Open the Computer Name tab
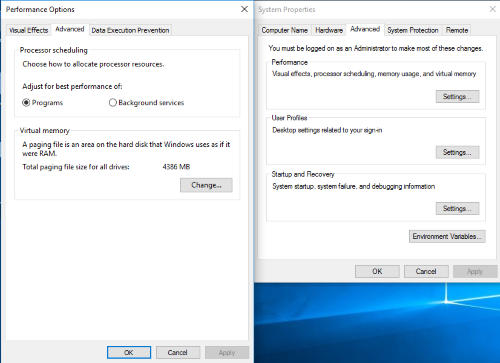This screenshot has height=363, width=500. click(x=284, y=30)
